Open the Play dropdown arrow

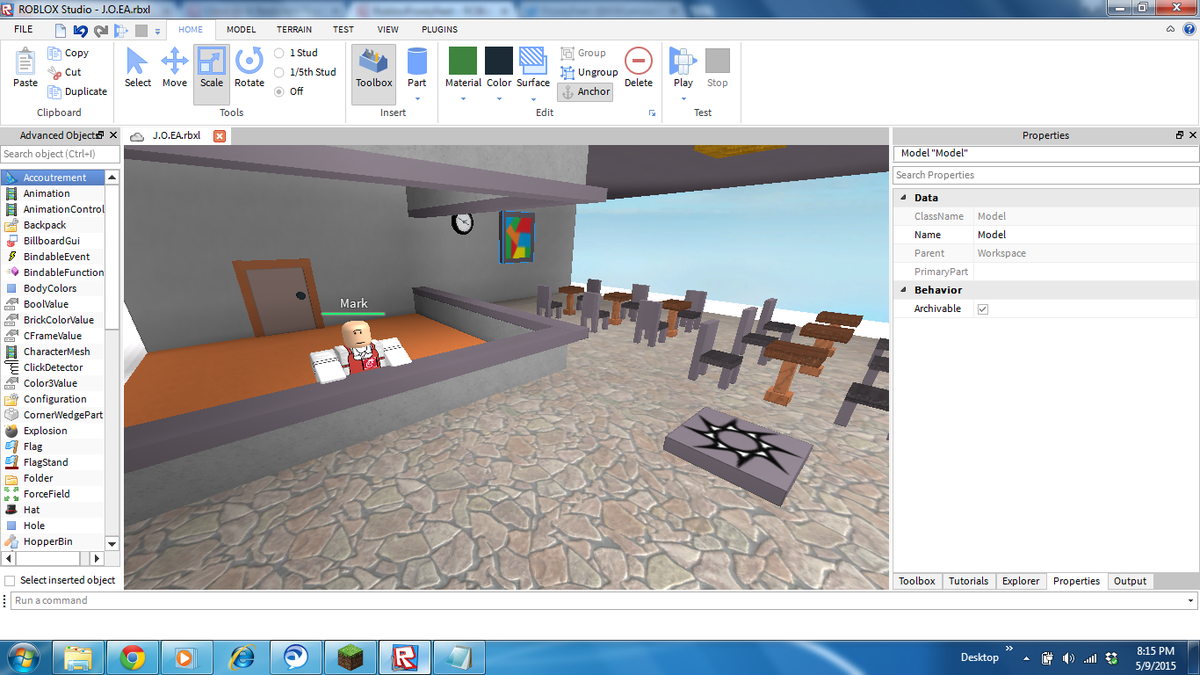[x=683, y=98]
